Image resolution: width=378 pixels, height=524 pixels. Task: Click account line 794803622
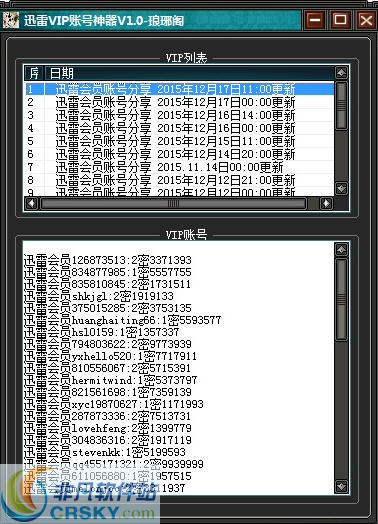(108, 344)
